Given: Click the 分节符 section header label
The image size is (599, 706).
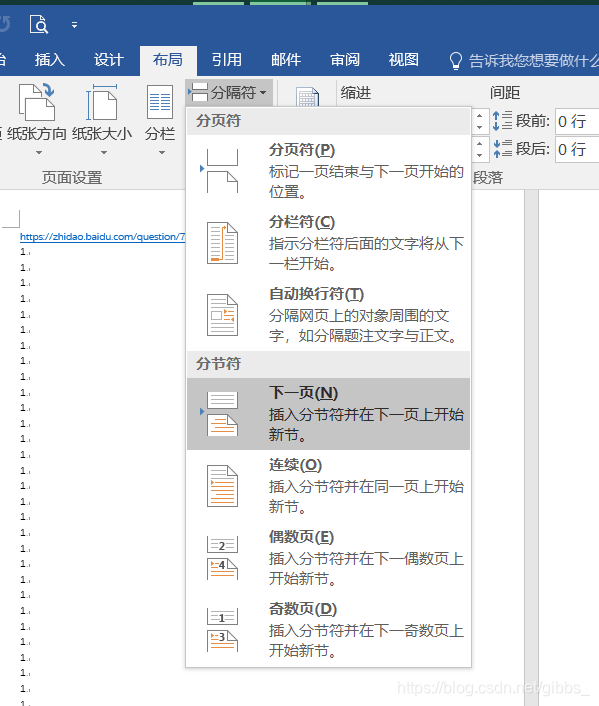Looking at the screenshot, I should pyautogui.click(x=218, y=363).
